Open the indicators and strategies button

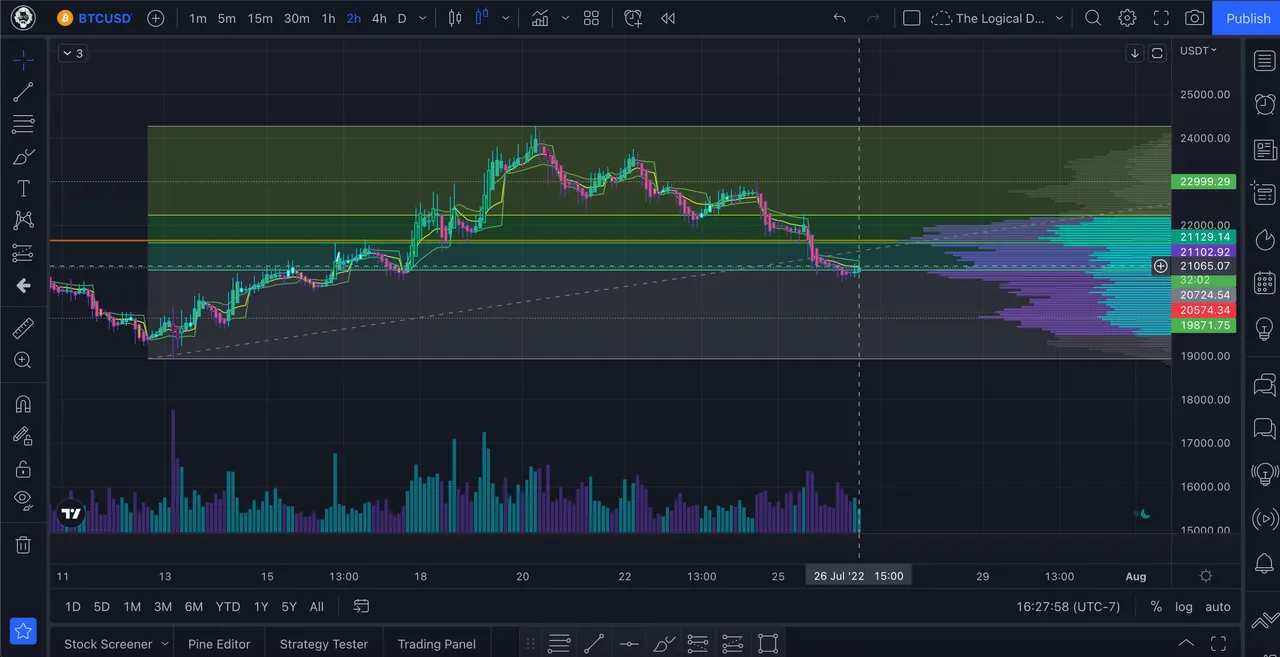click(540, 18)
